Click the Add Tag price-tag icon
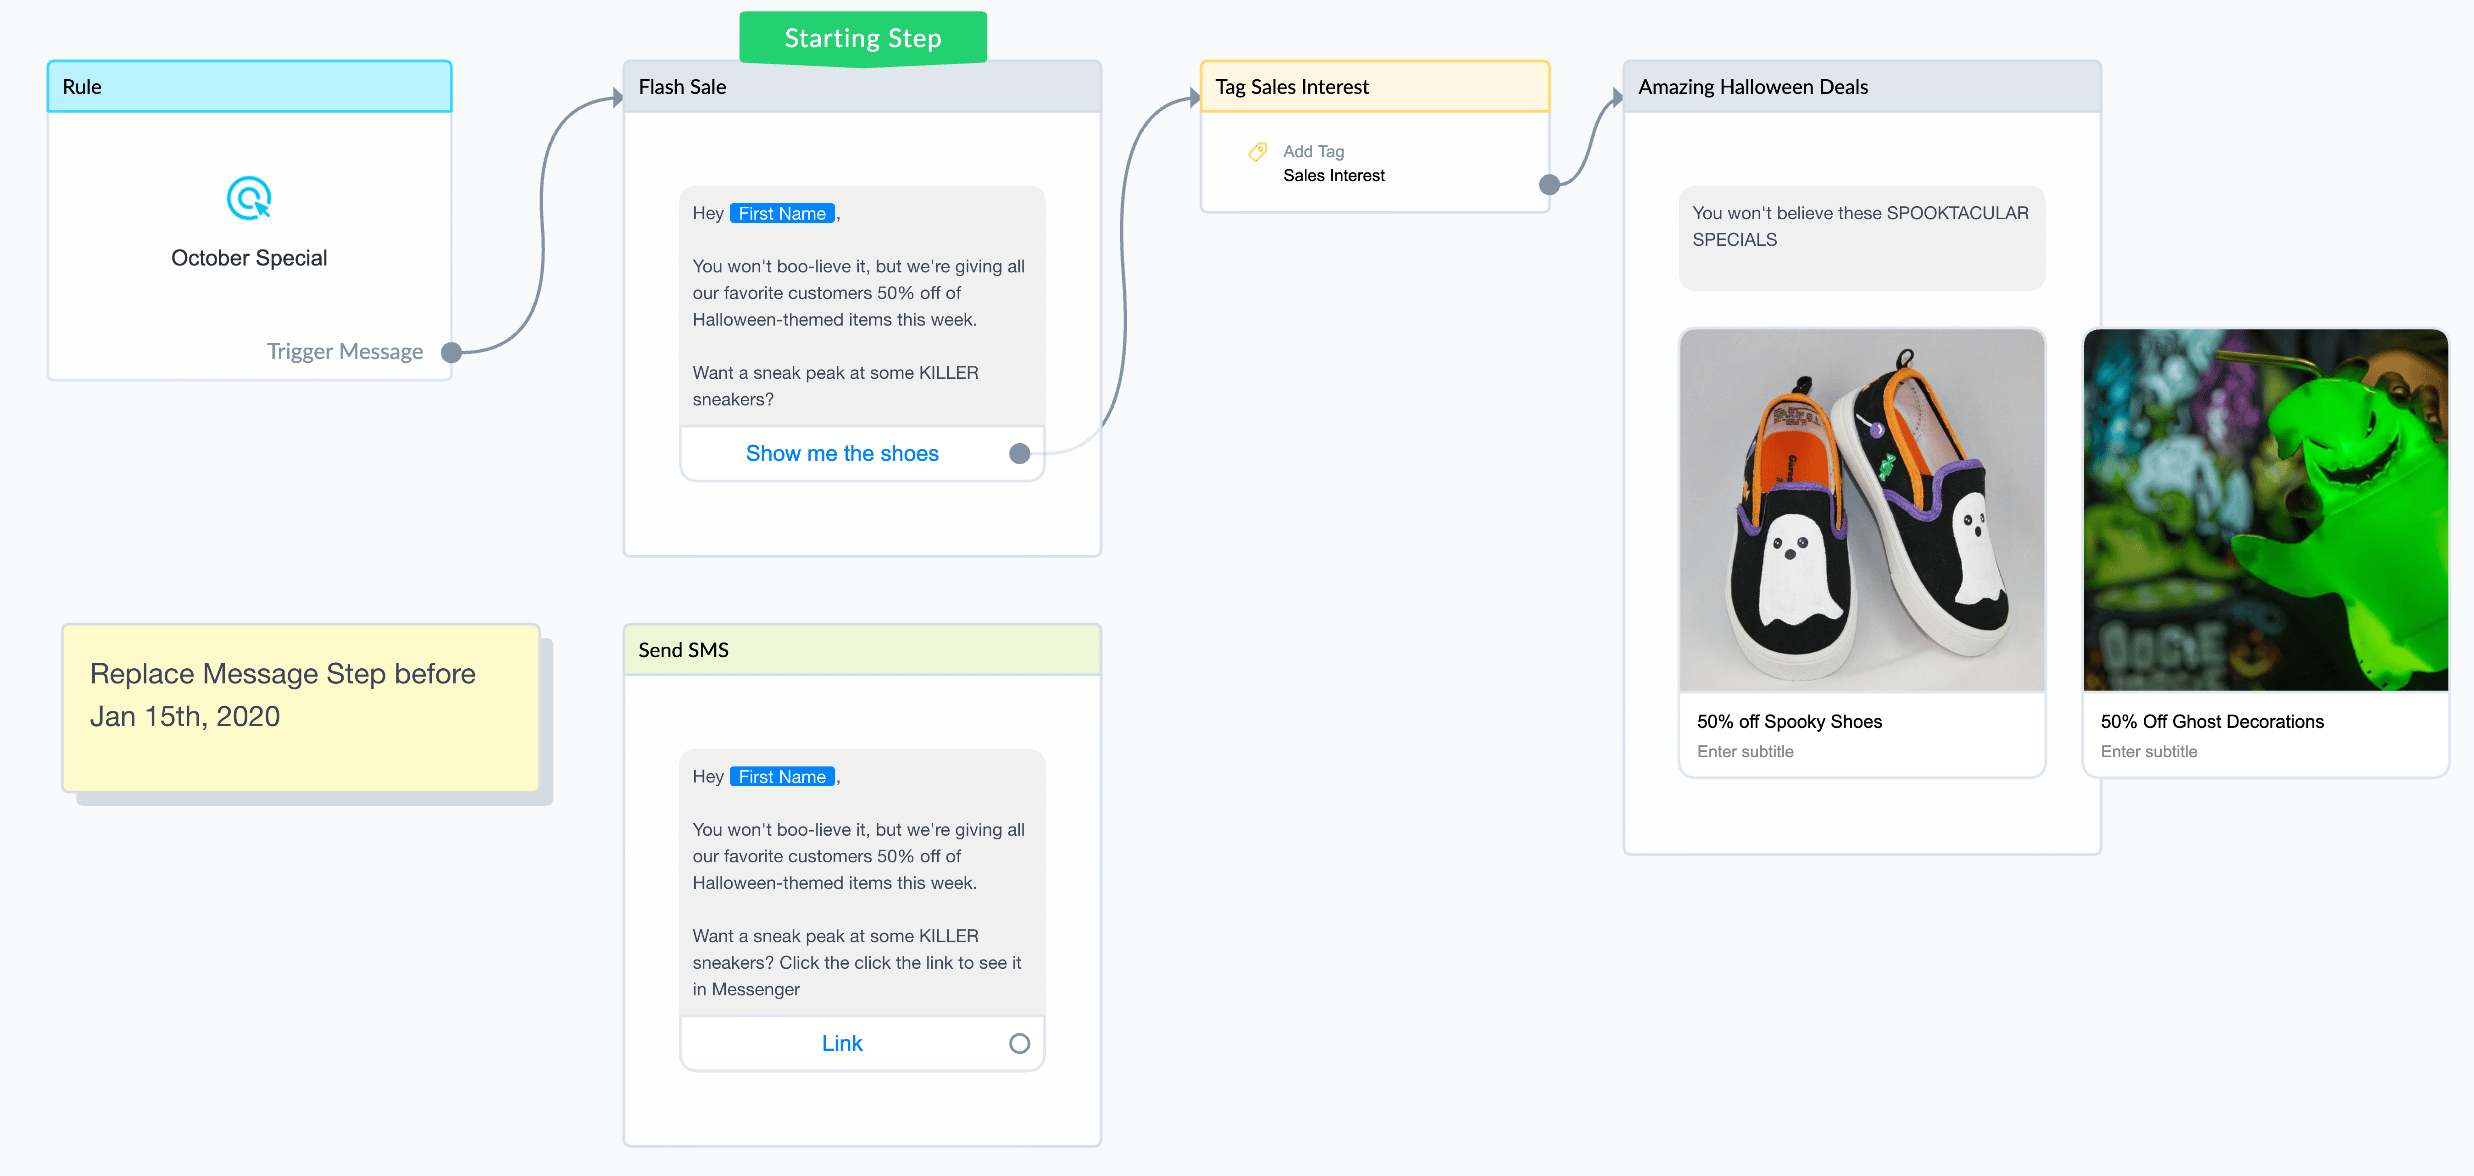Image resolution: width=2474 pixels, height=1176 pixels. pyautogui.click(x=1258, y=151)
